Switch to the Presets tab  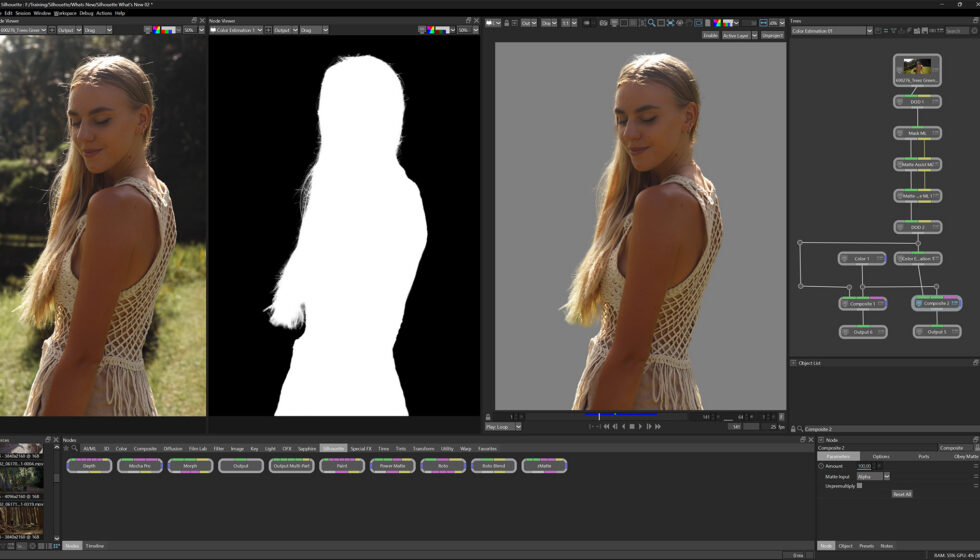click(866, 546)
